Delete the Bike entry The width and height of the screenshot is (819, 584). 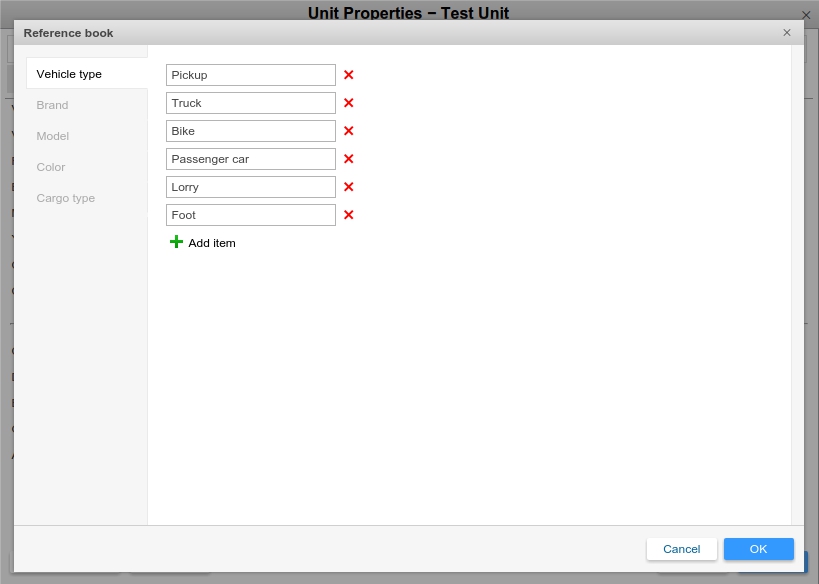pos(349,131)
